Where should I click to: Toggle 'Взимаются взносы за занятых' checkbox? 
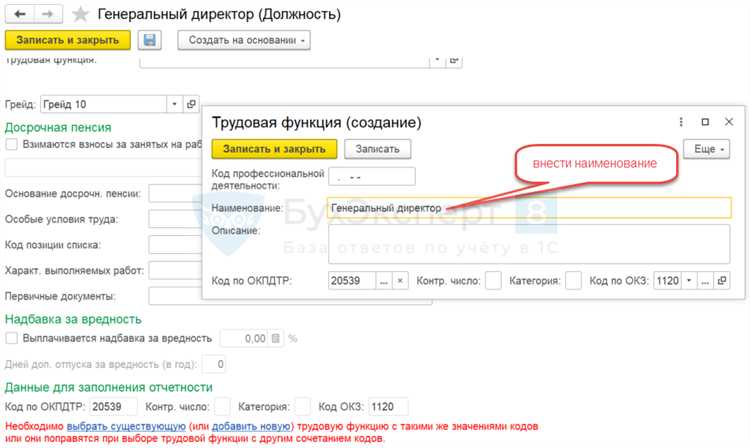tap(12, 145)
